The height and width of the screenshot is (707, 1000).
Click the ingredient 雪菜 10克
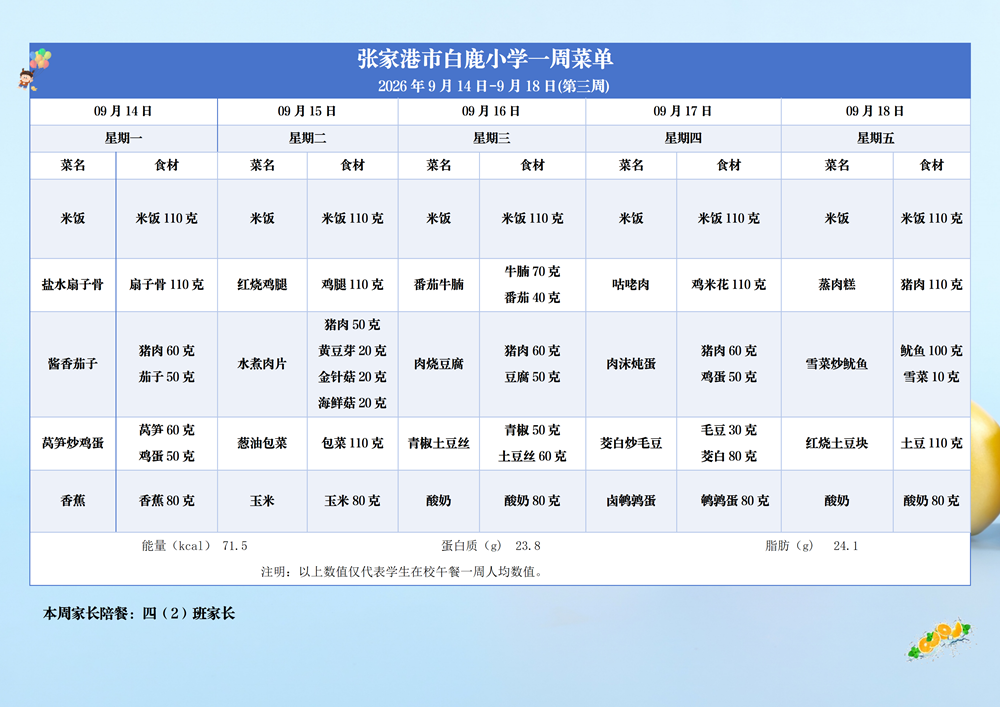click(x=932, y=377)
